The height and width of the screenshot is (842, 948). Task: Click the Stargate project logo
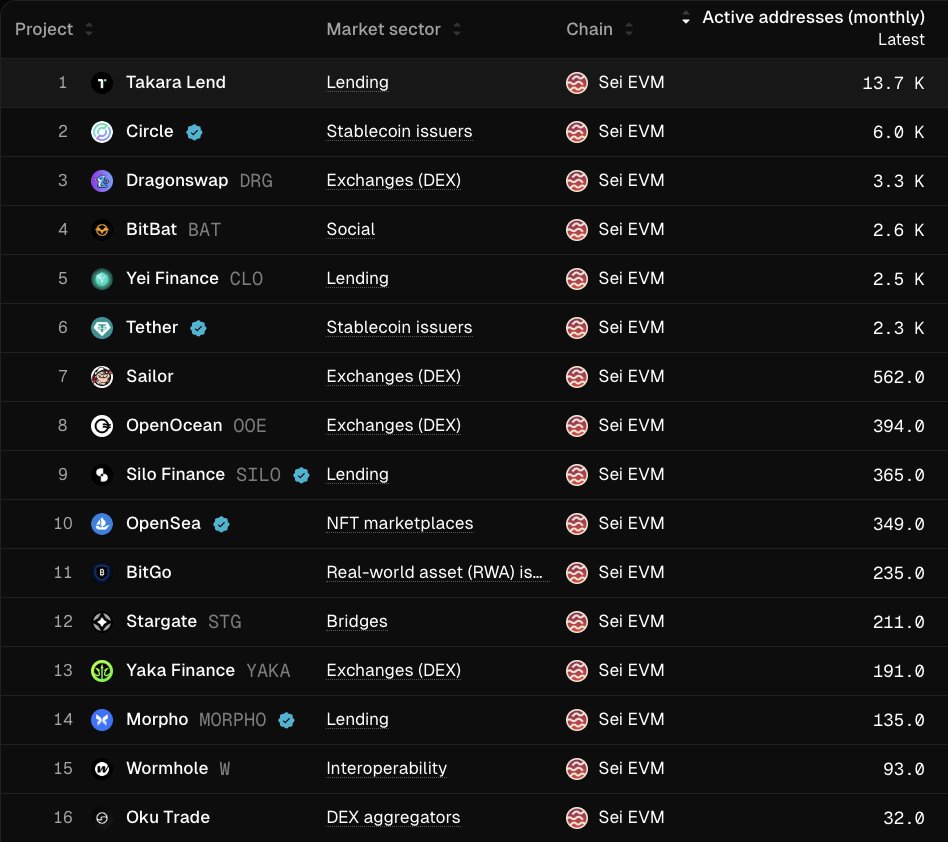tap(102, 621)
